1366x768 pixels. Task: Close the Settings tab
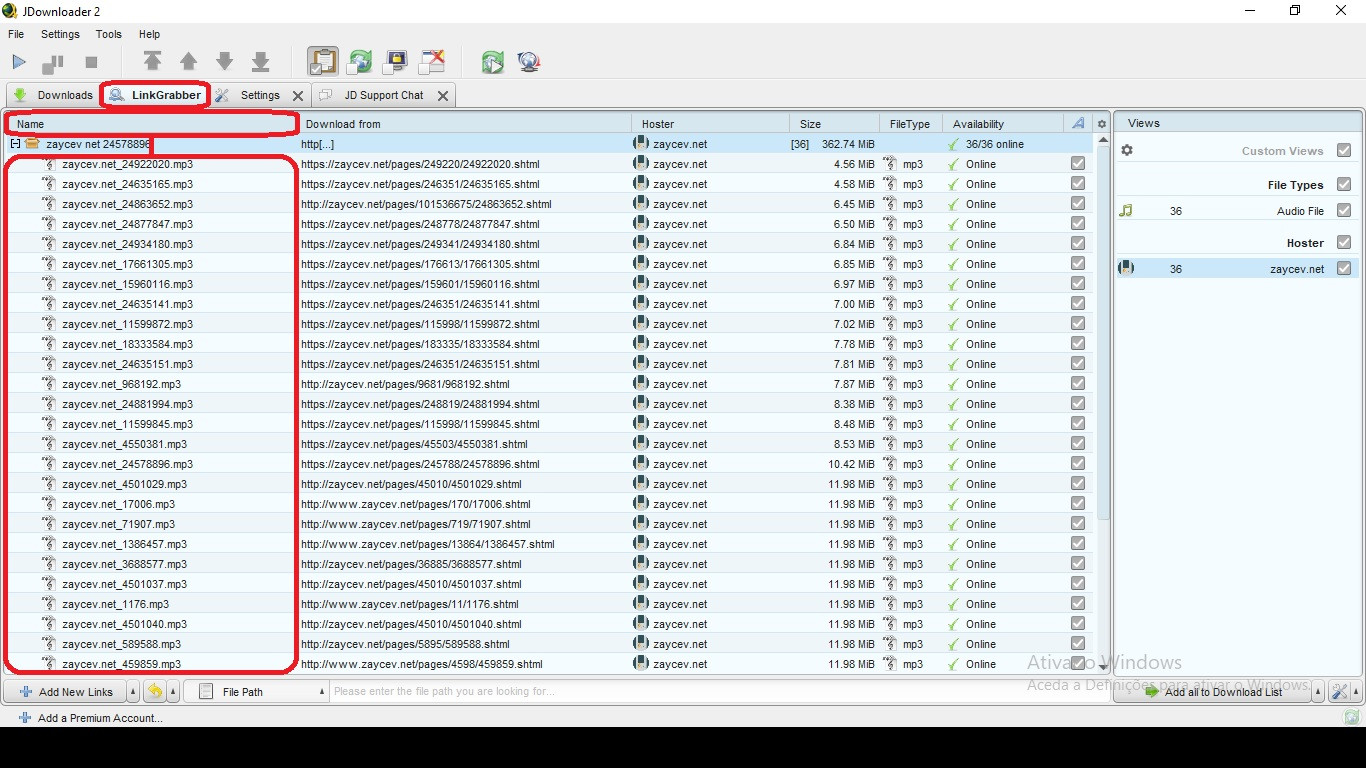(298, 96)
